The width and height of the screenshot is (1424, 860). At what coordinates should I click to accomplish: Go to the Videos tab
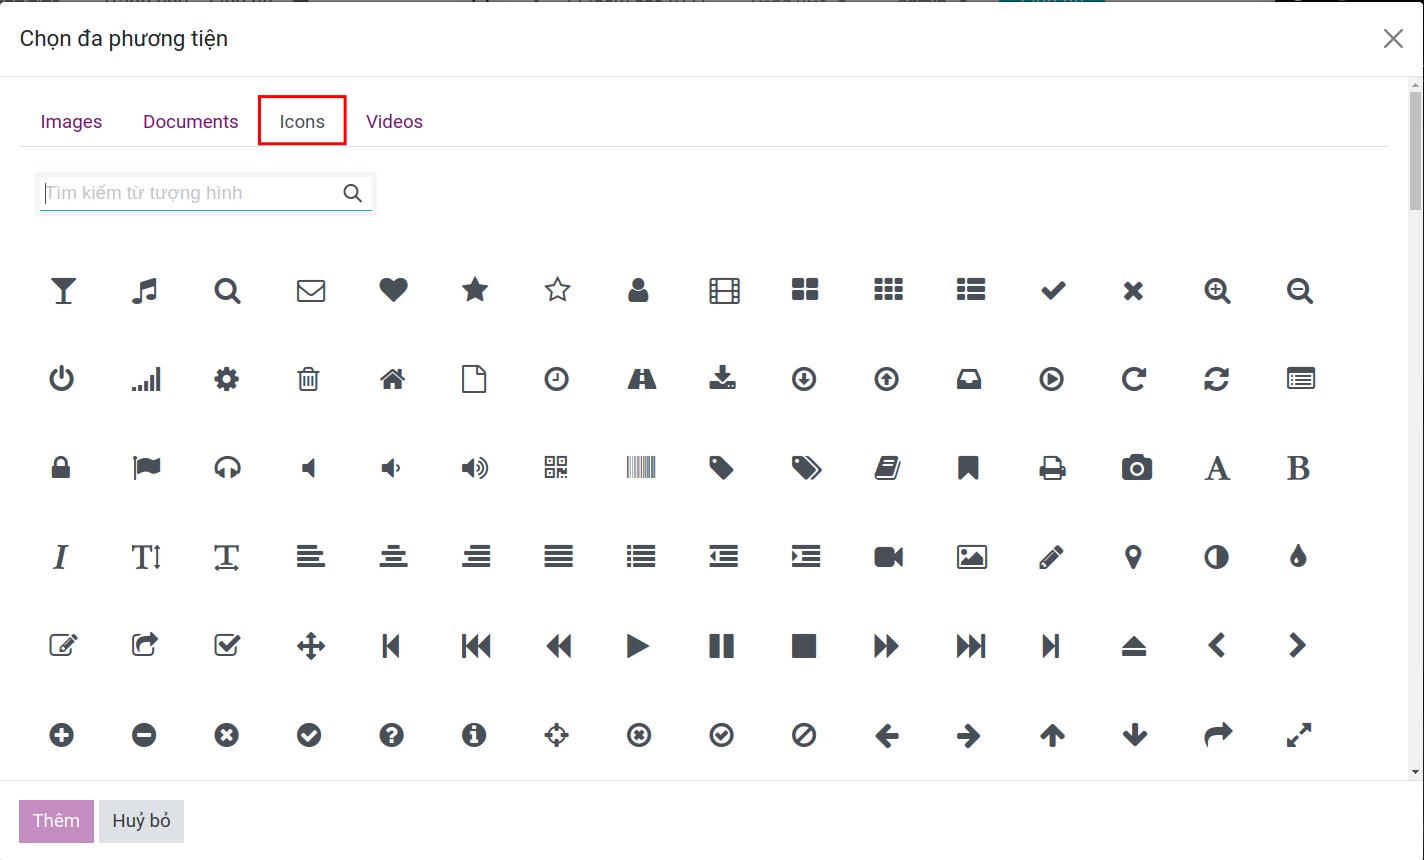coord(394,121)
